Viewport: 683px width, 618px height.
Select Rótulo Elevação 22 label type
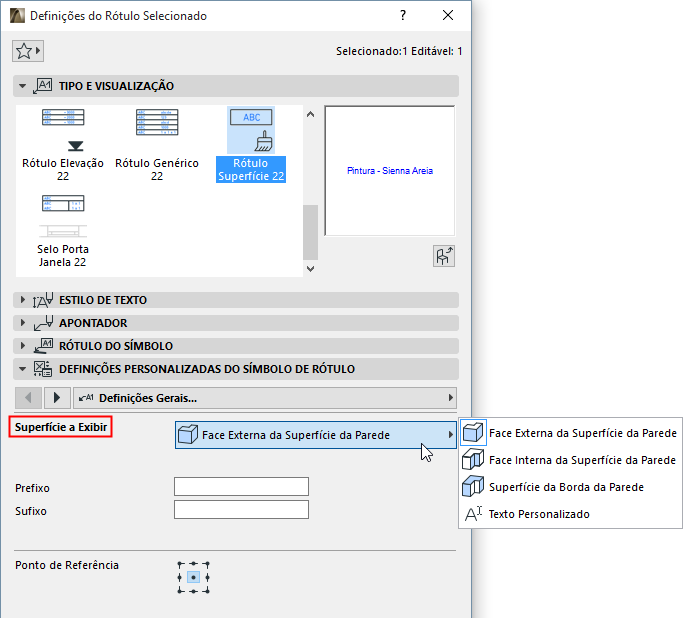click(x=63, y=145)
